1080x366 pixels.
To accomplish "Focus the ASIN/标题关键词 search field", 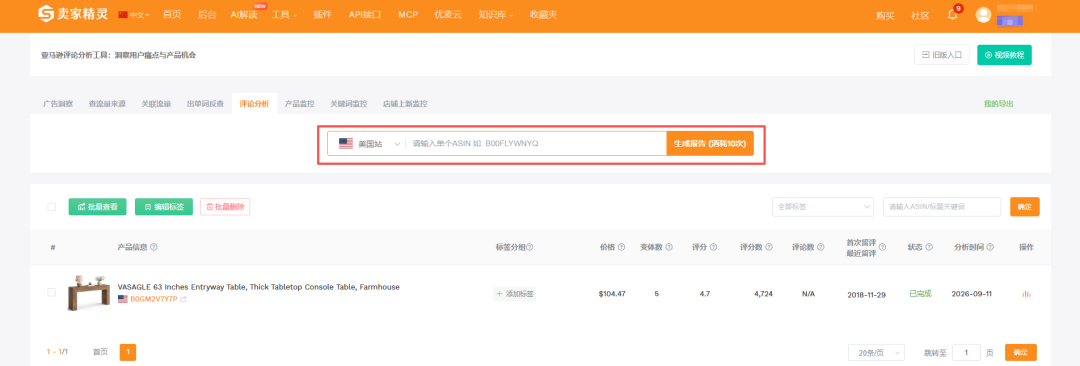I will point(942,207).
